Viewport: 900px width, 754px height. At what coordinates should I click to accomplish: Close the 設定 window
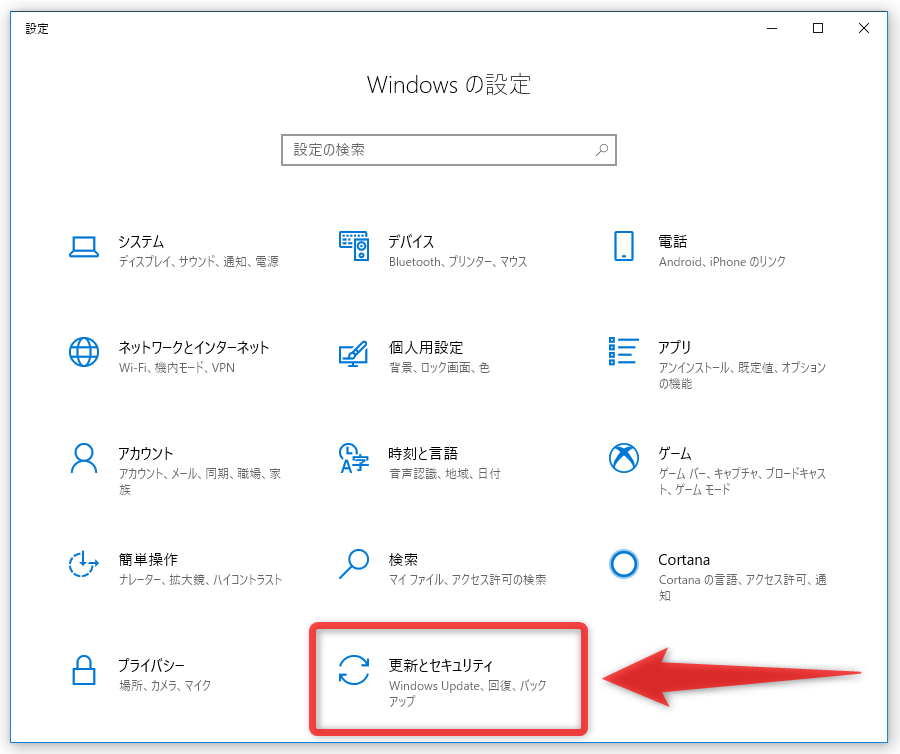pyautogui.click(x=864, y=28)
